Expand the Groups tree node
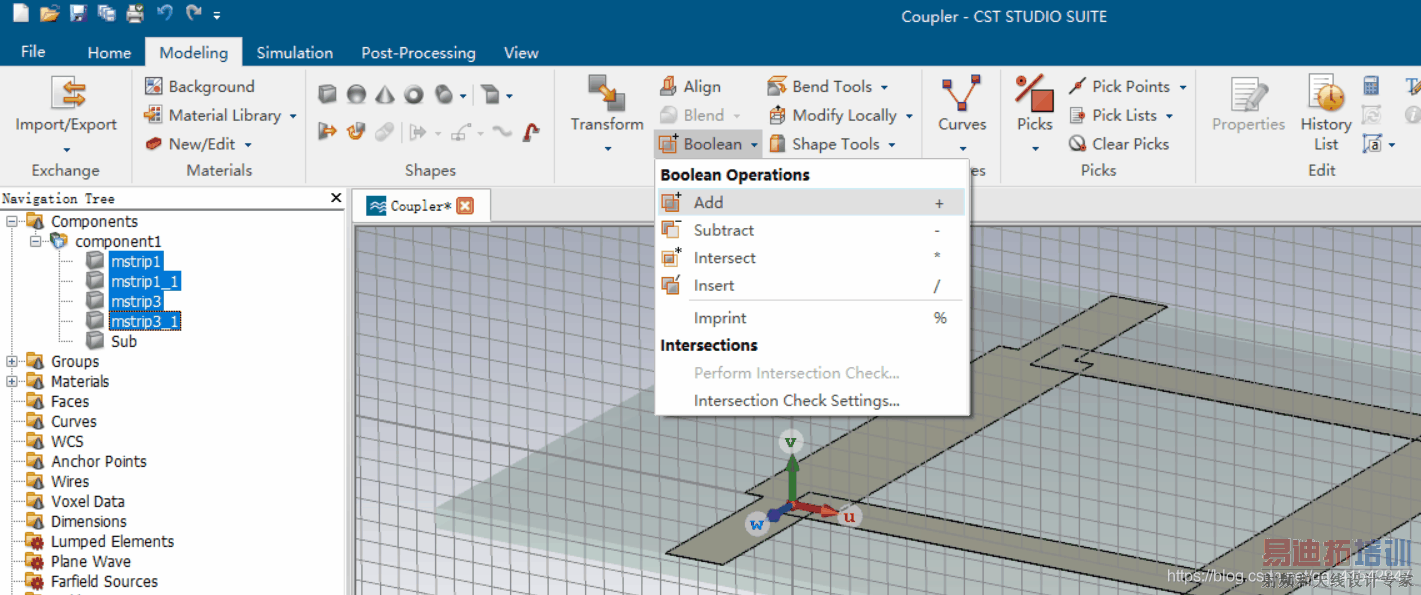1421x595 pixels. [11, 362]
